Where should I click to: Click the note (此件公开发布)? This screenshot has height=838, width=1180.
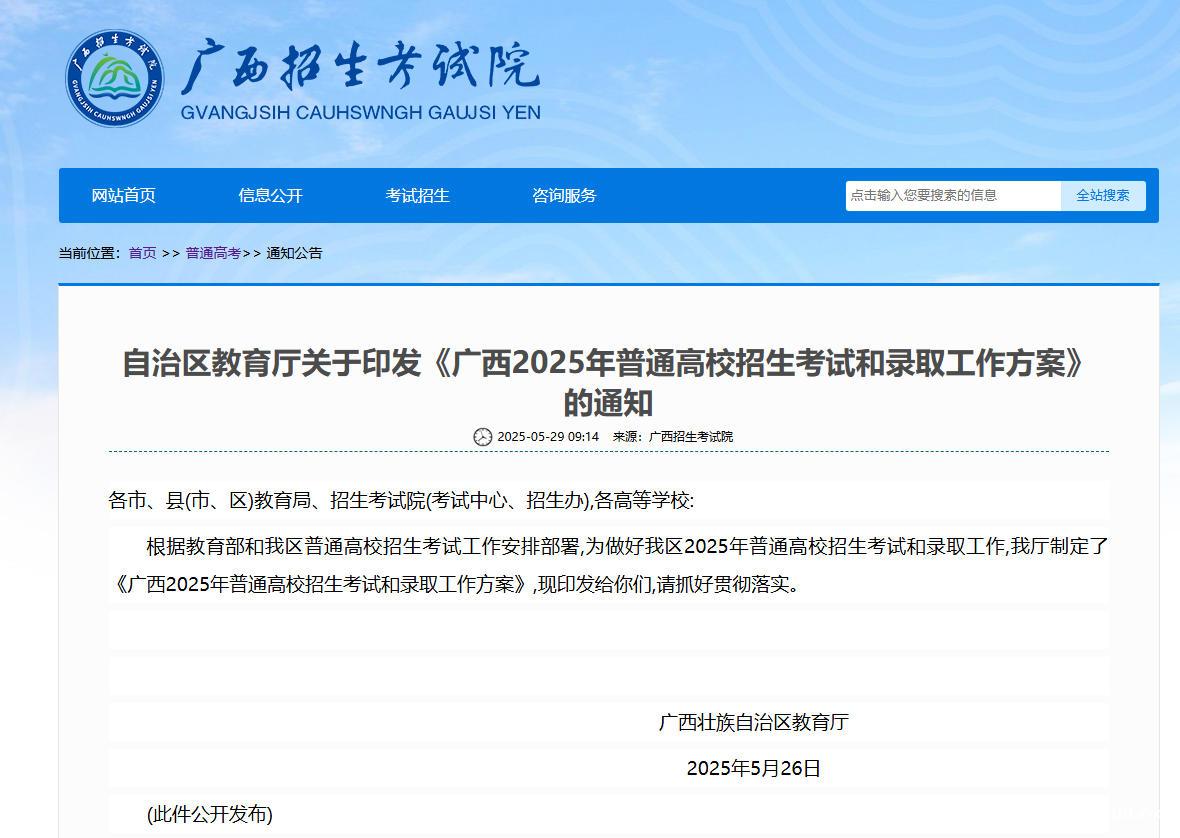(210, 814)
